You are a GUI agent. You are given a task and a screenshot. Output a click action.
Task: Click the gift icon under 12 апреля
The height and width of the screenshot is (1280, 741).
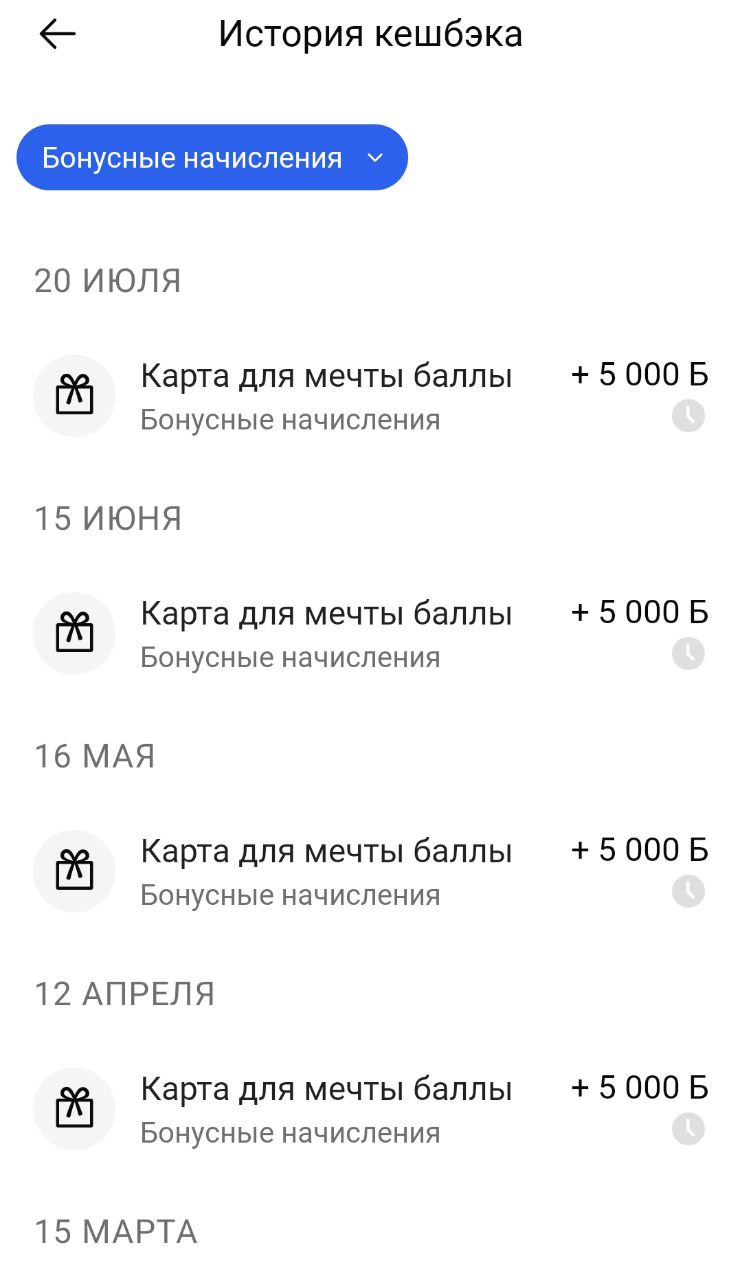(x=74, y=1108)
